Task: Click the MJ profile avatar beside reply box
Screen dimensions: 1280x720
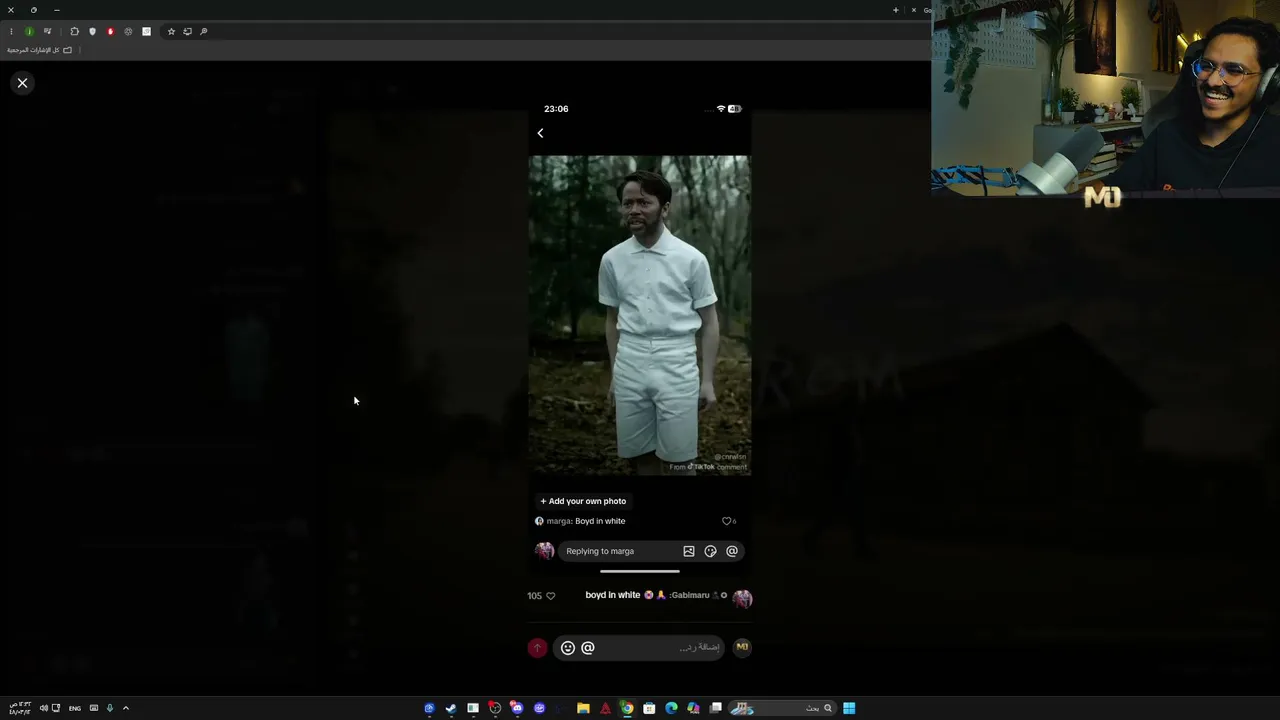Action: [x=742, y=647]
